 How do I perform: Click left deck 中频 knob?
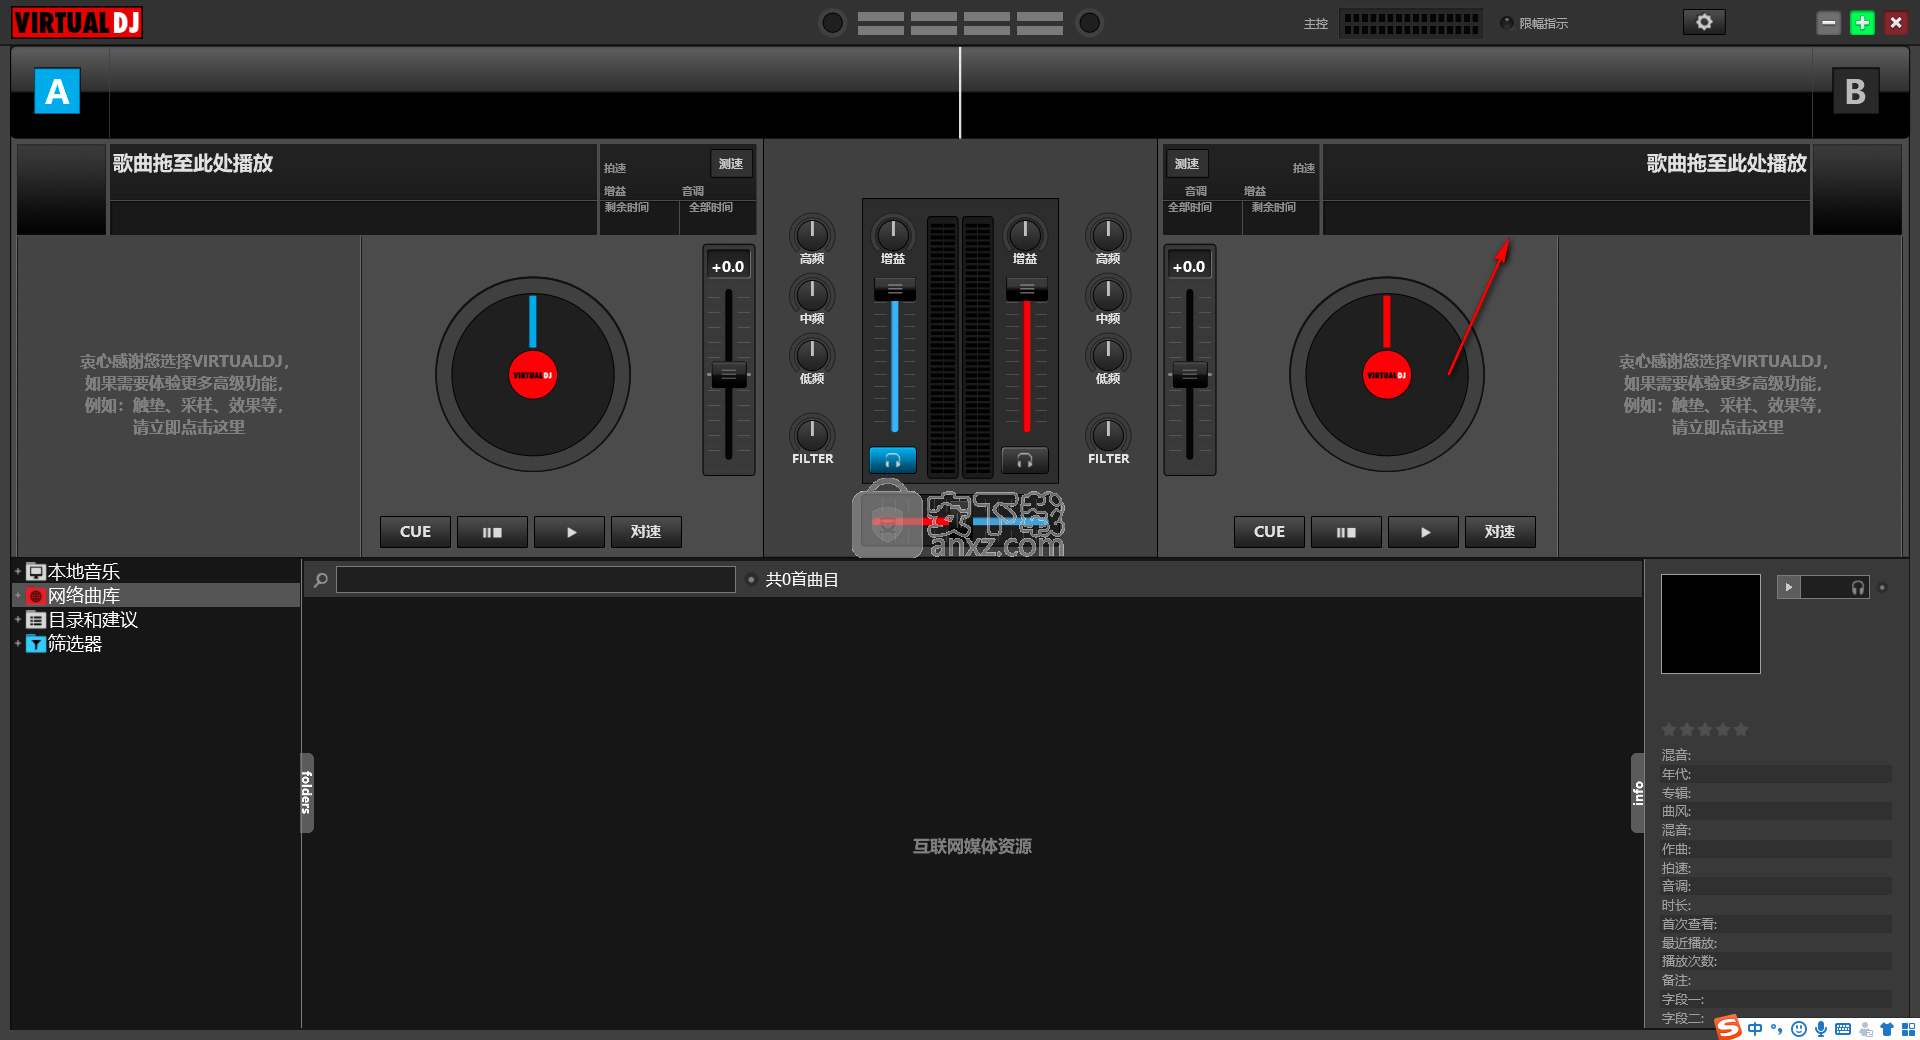click(812, 294)
